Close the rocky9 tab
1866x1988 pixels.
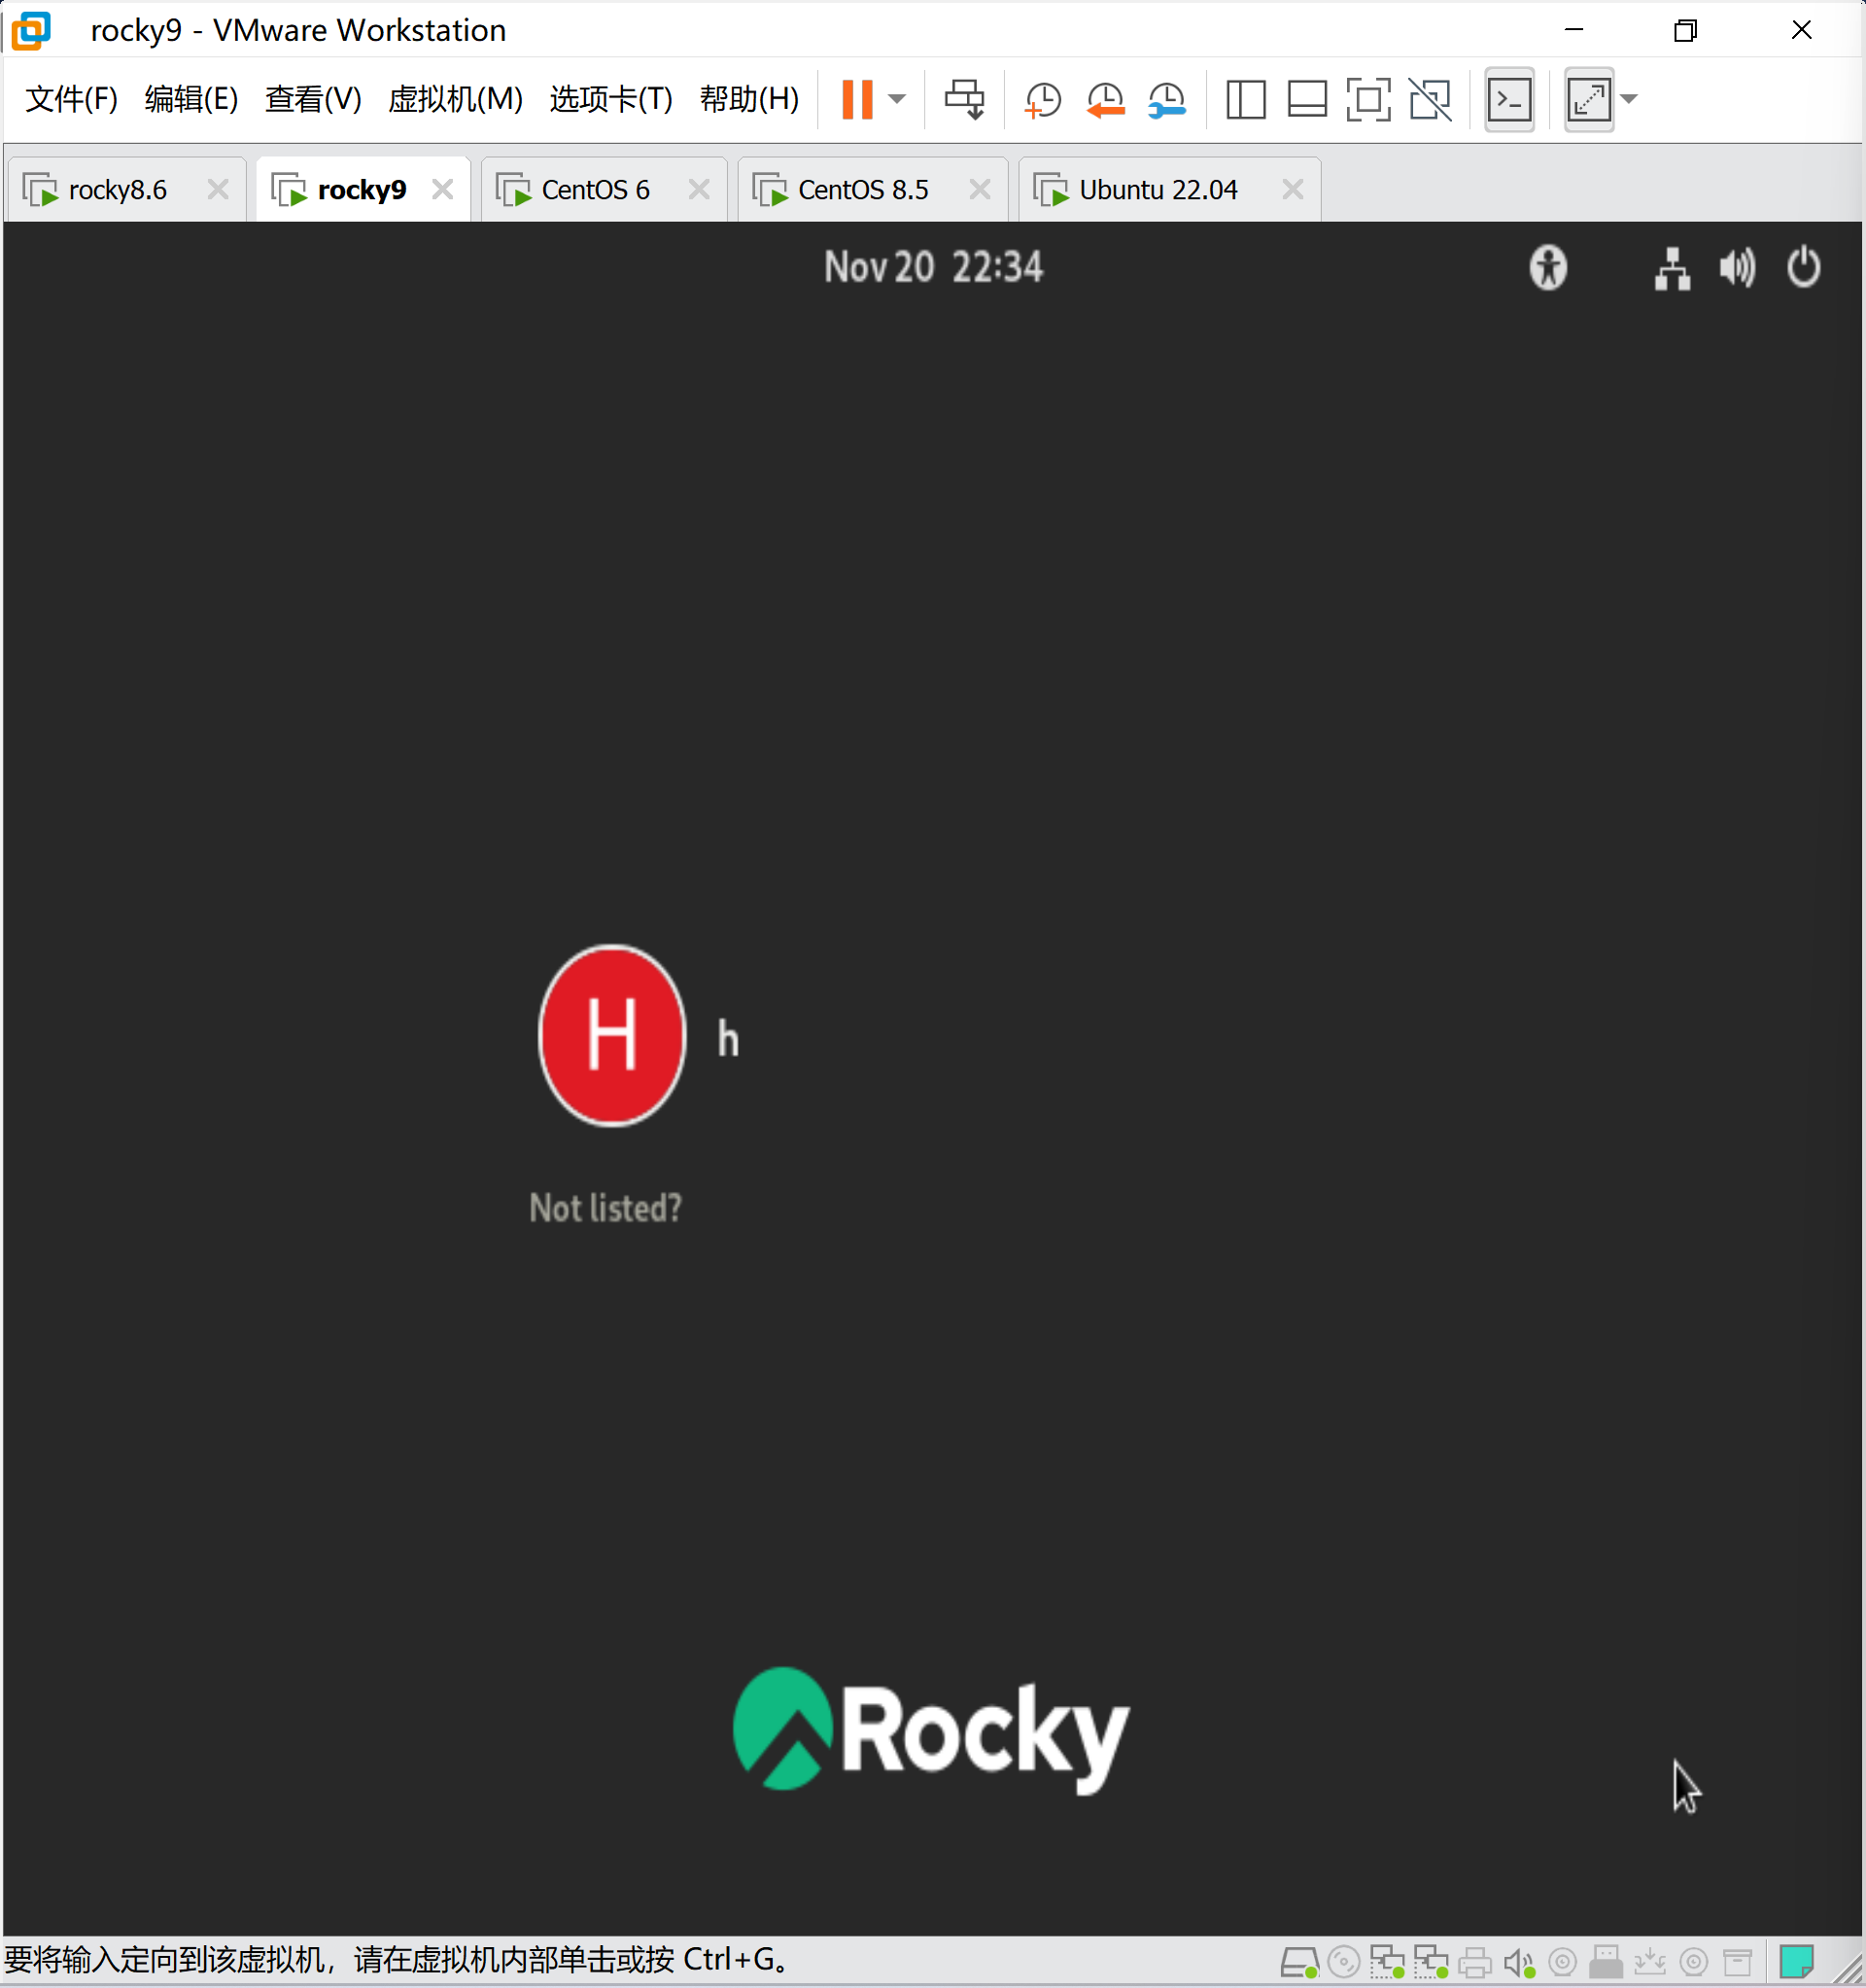442,189
